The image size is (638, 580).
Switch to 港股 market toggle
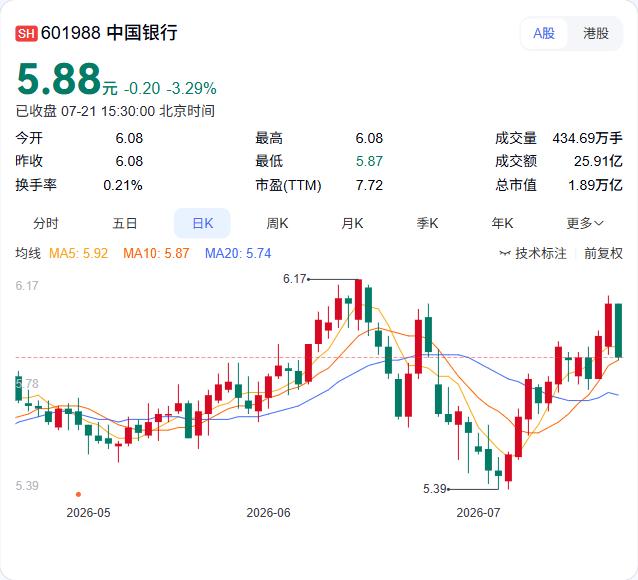pos(595,33)
